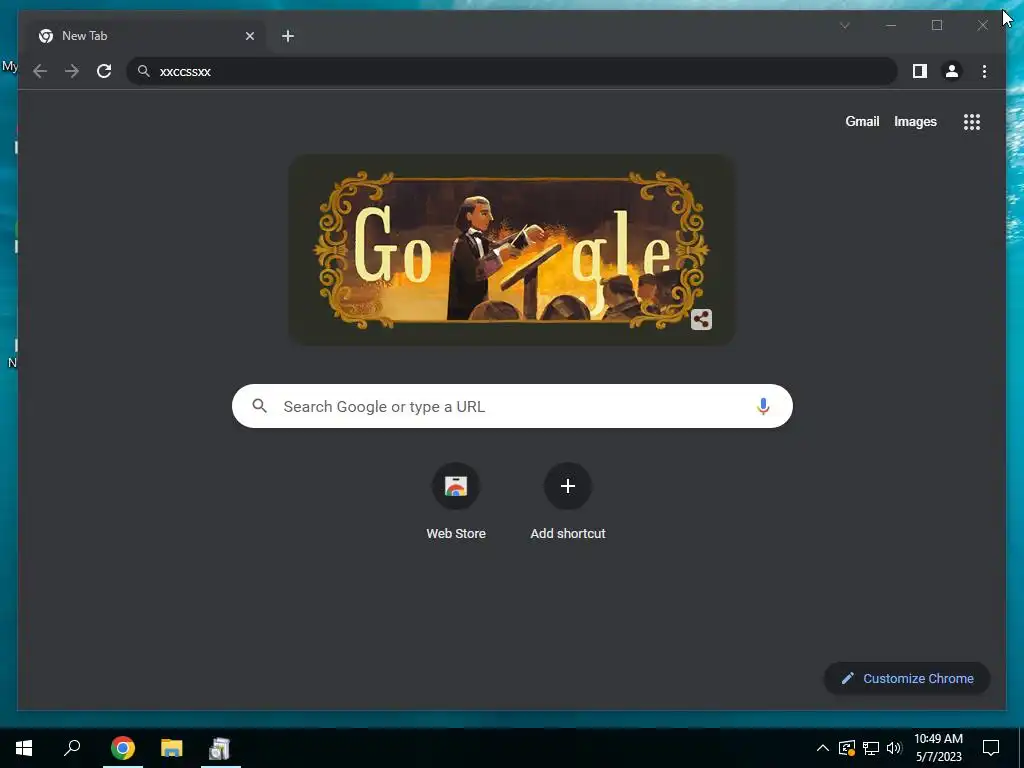Screen dimensions: 1024x768
Task: Open File Explorer from taskbar
Action: 172,748
